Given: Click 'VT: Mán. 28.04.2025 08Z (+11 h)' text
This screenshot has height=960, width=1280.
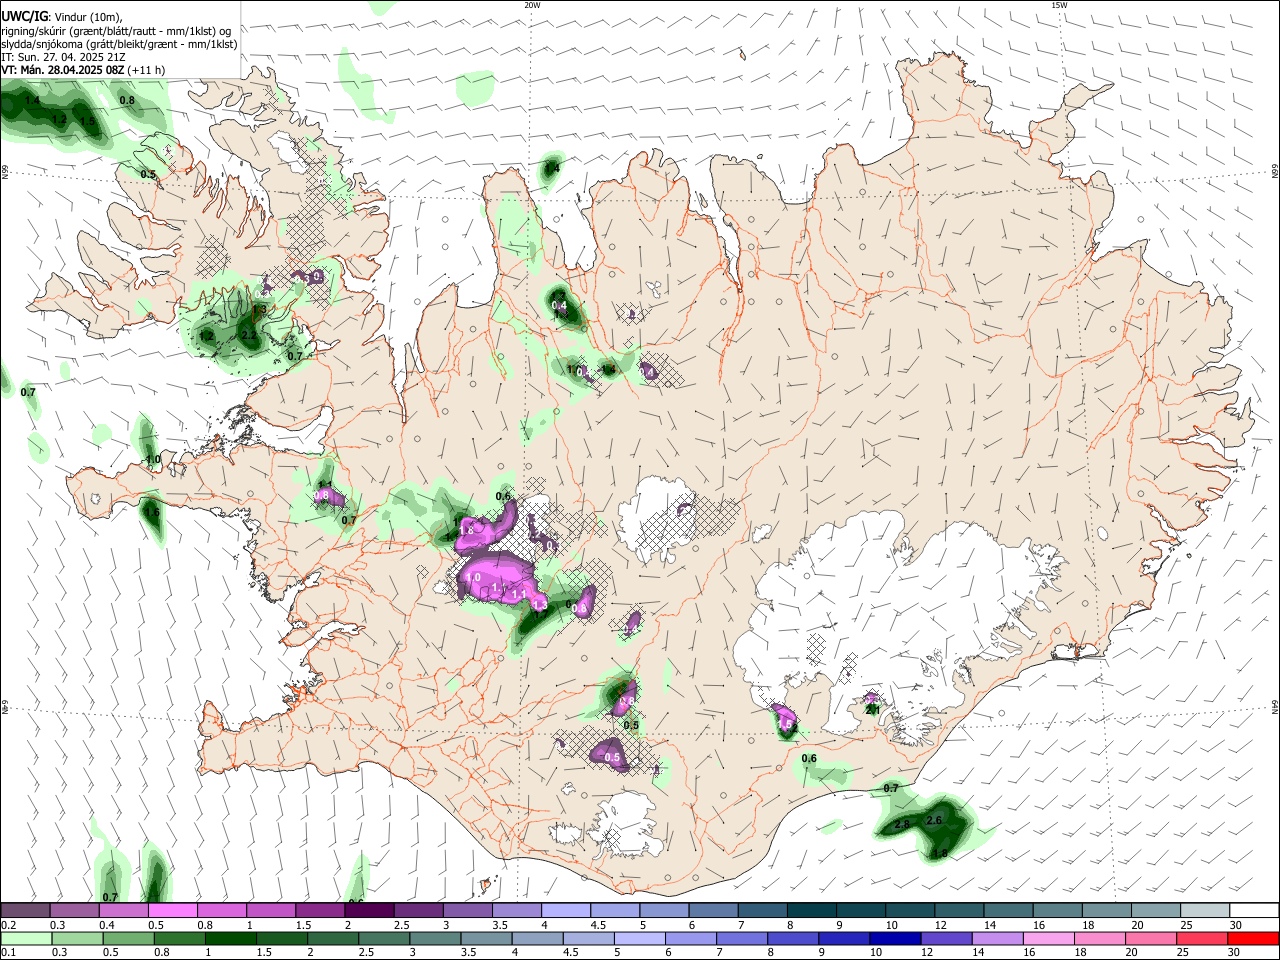Looking at the screenshot, I should 84,70.
